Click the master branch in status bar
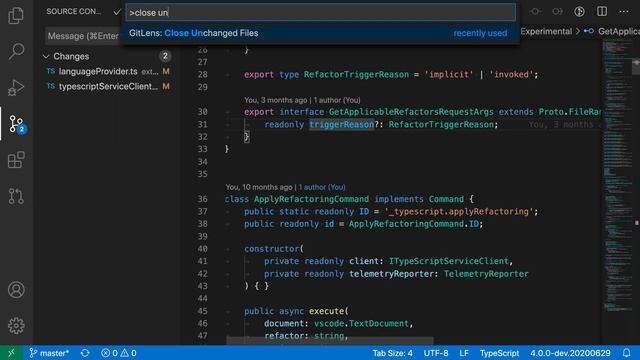Viewport: 640px width, 360px height. (49, 353)
